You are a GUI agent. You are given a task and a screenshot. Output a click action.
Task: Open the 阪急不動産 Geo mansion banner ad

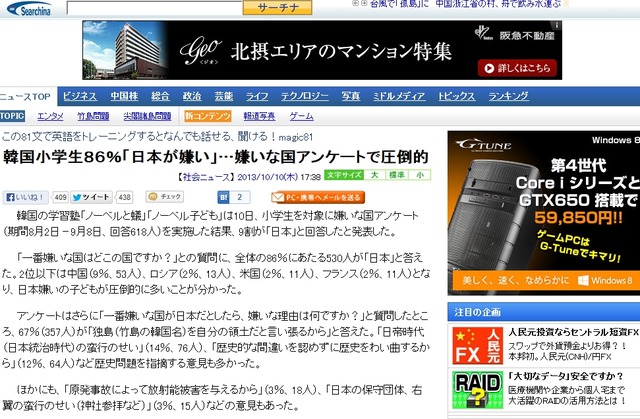[x=322, y=50]
